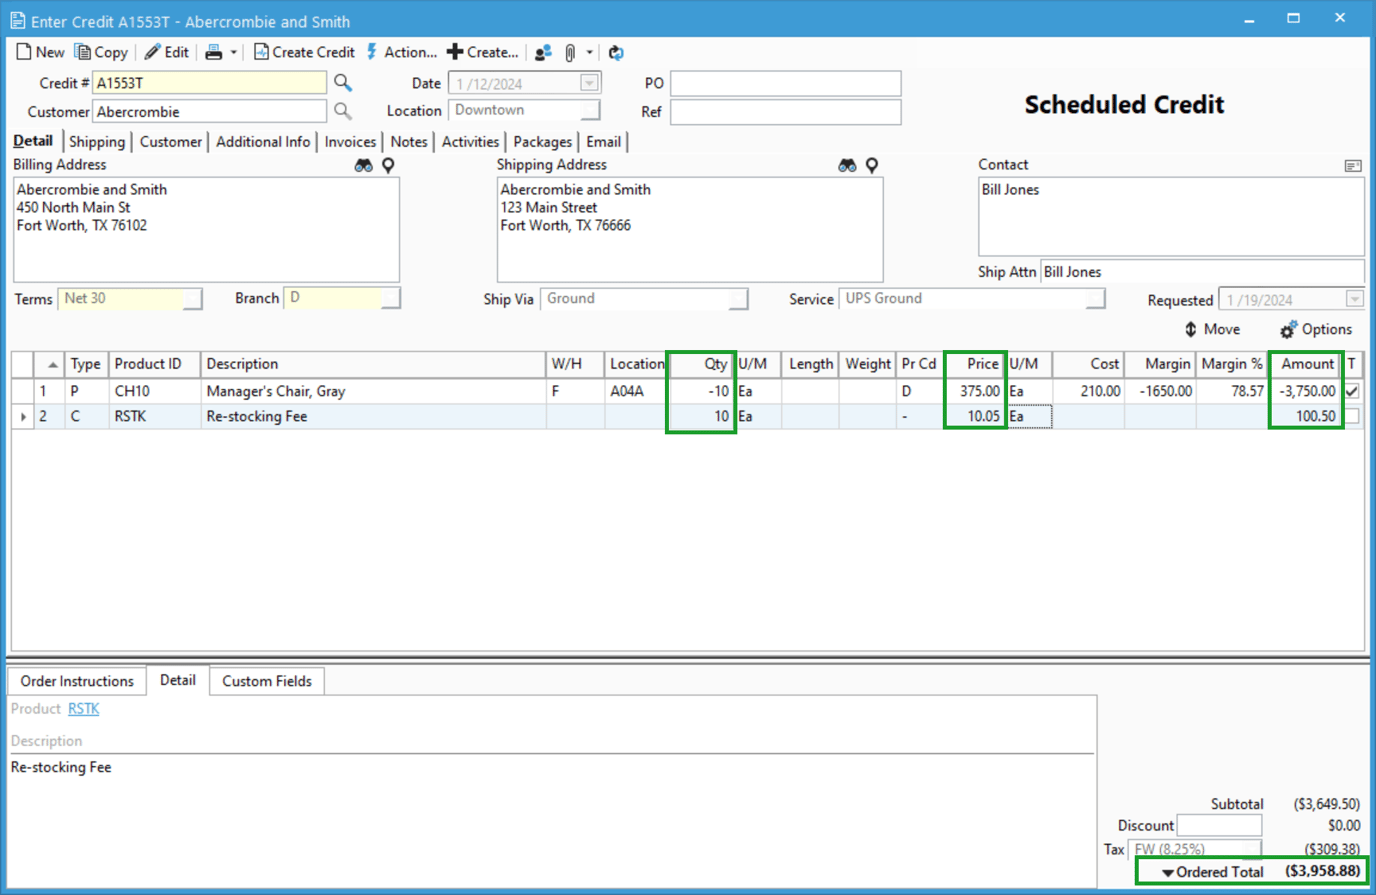The width and height of the screenshot is (1376, 895).
Task: Switch to the Detail tab
Action: [33, 141]
